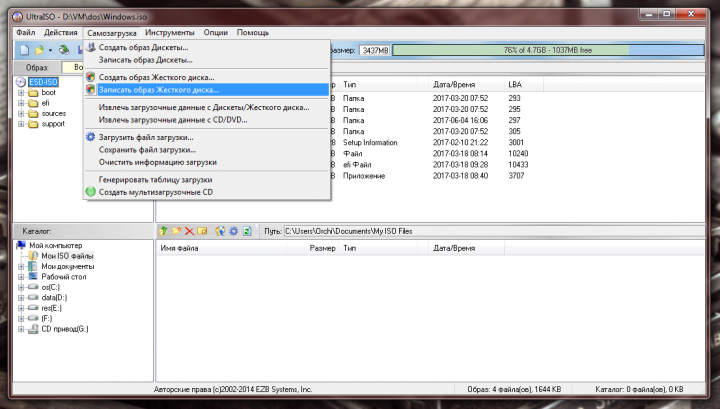Image resolution: width=720 pixels, height=409 pixels.
Task: Click the Мой компьютер computer icon
Action: (21, 245)
